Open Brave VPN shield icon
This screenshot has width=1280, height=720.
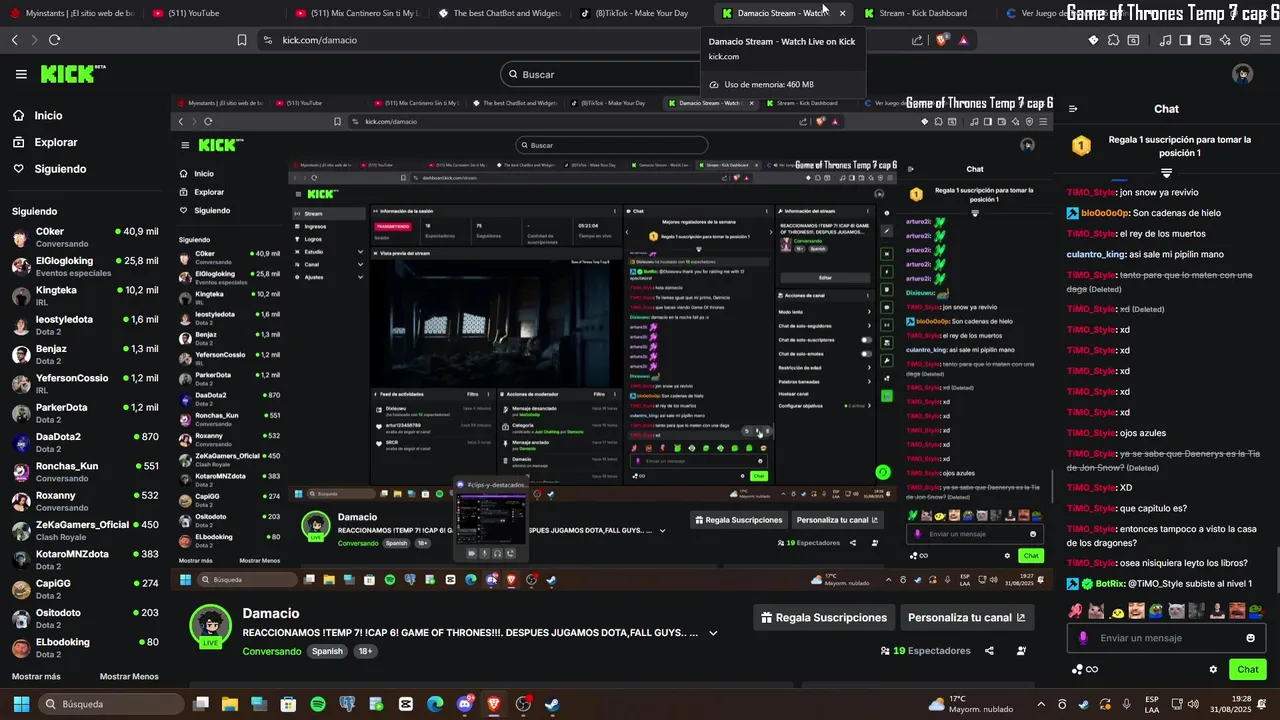point(1245,40)
